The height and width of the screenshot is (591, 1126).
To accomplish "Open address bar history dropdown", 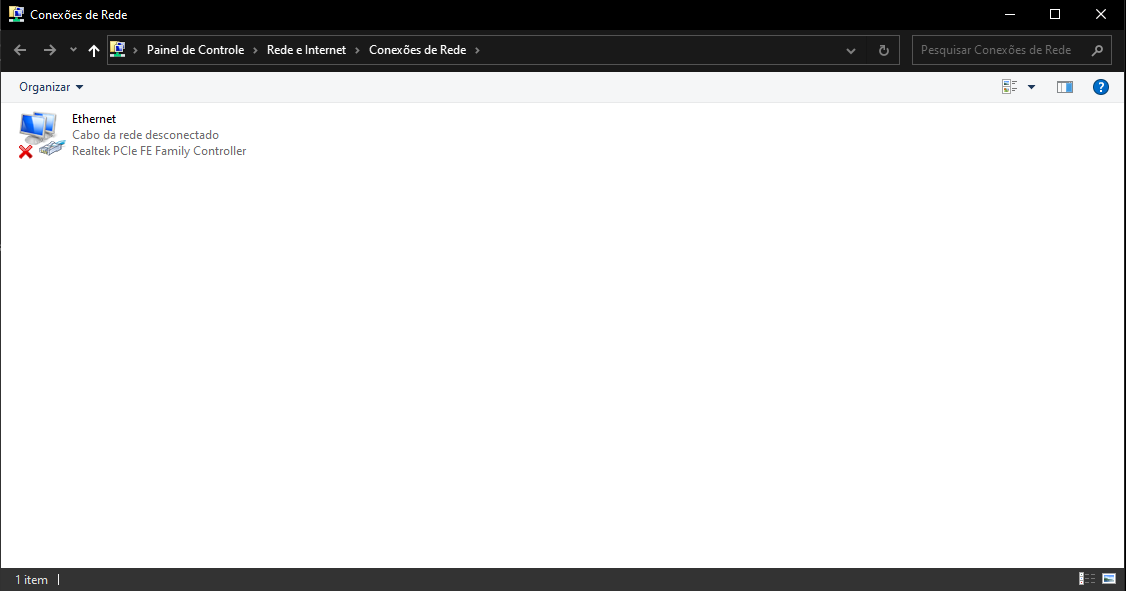I will click(x=851, y=50).
